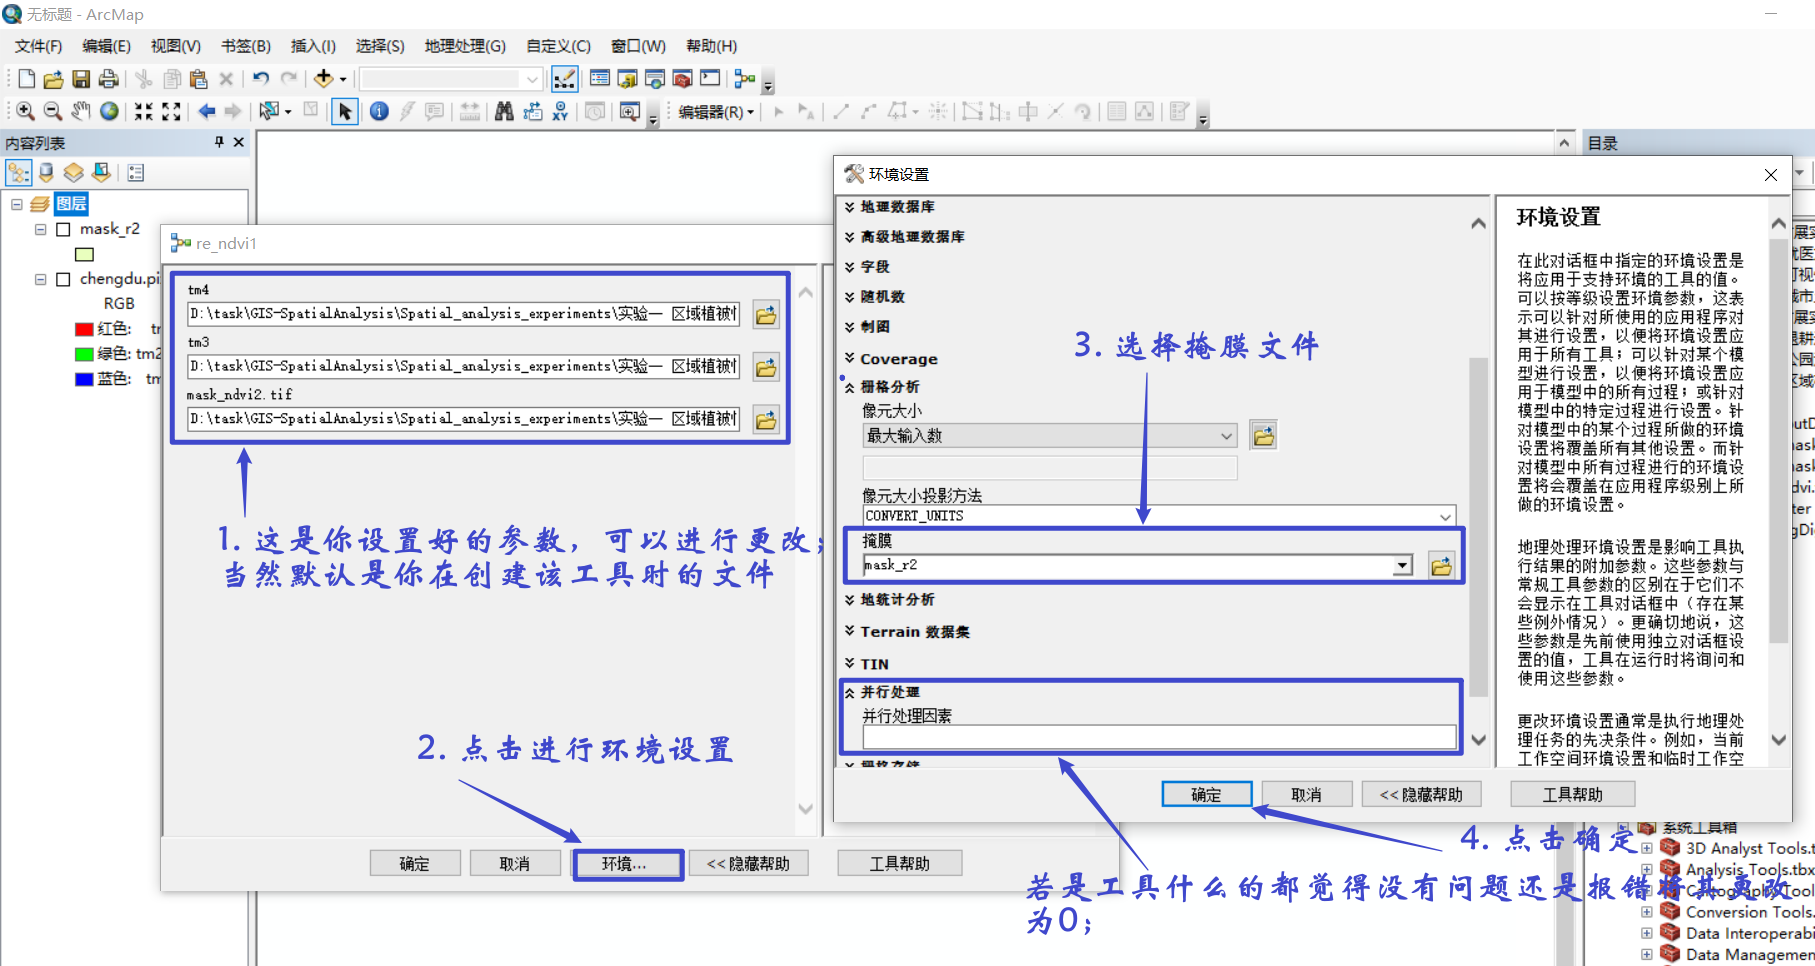Choose the Select Elements arrow tool
The width and height of the screenshot is (1815, 966).
tap(345, 111)
